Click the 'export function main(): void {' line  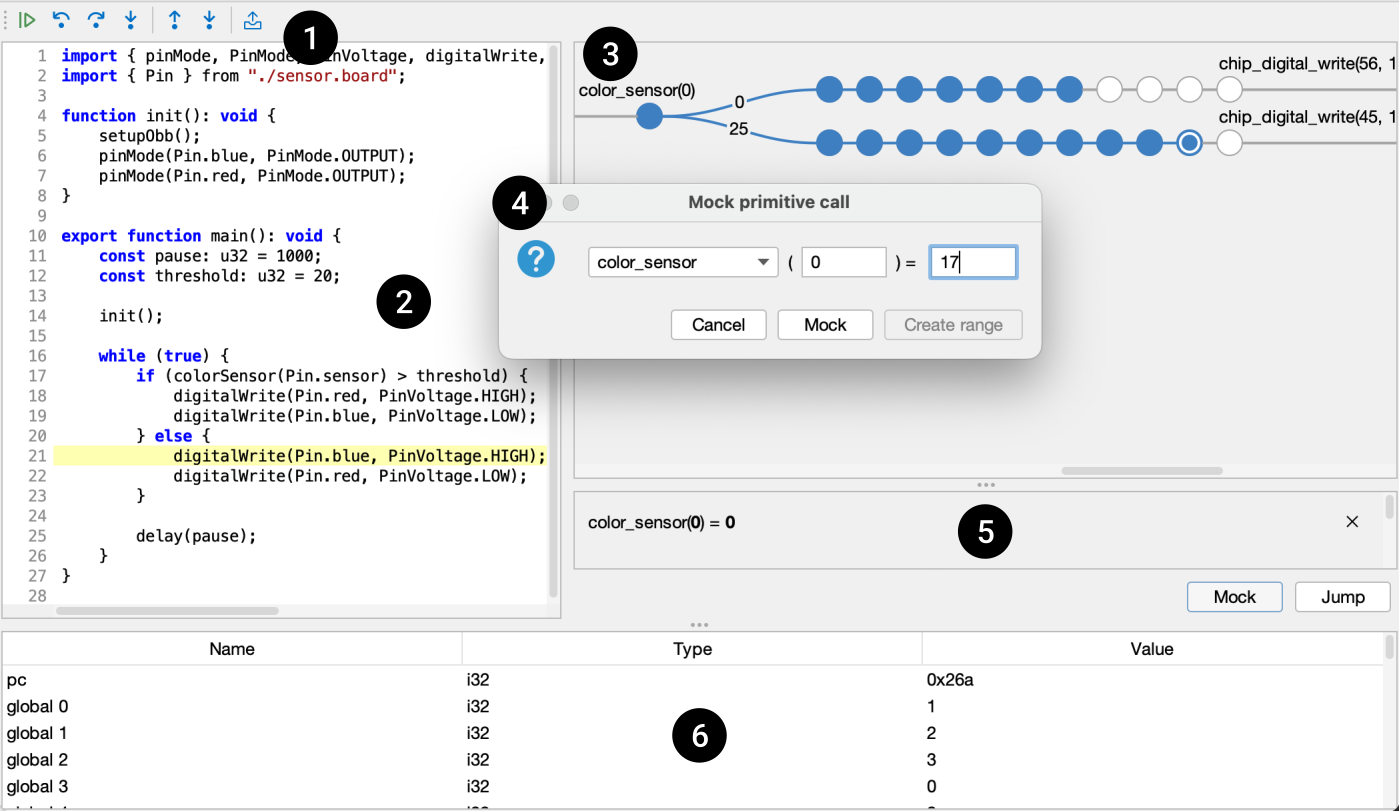pos(201,236)
